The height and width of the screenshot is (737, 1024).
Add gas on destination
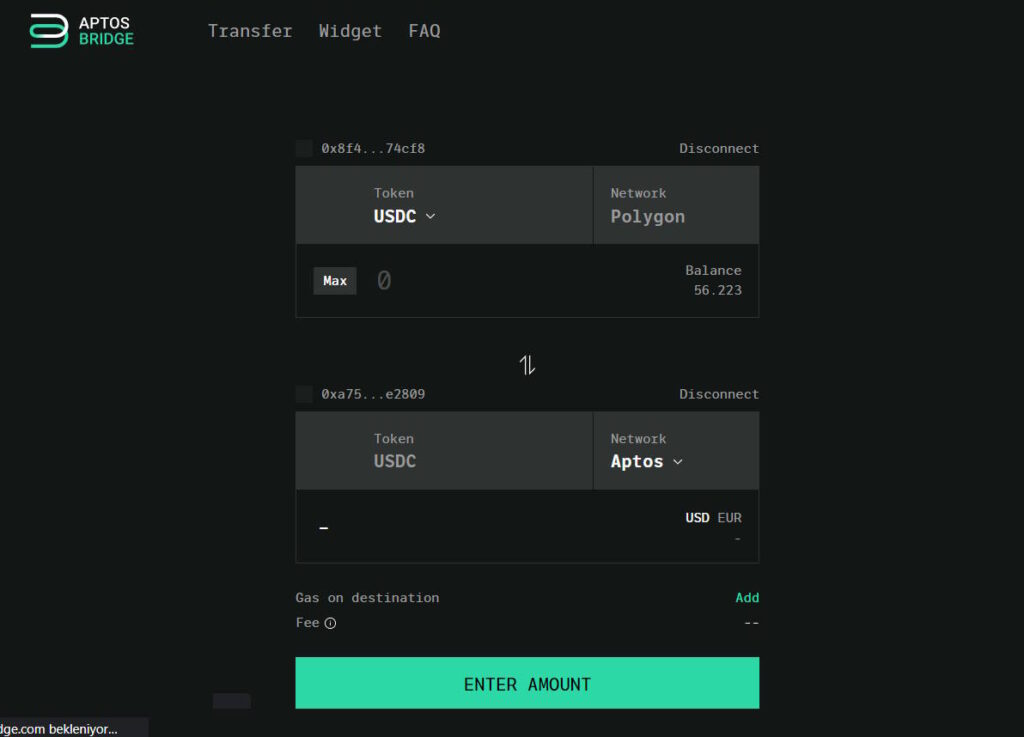pos(747,597)
